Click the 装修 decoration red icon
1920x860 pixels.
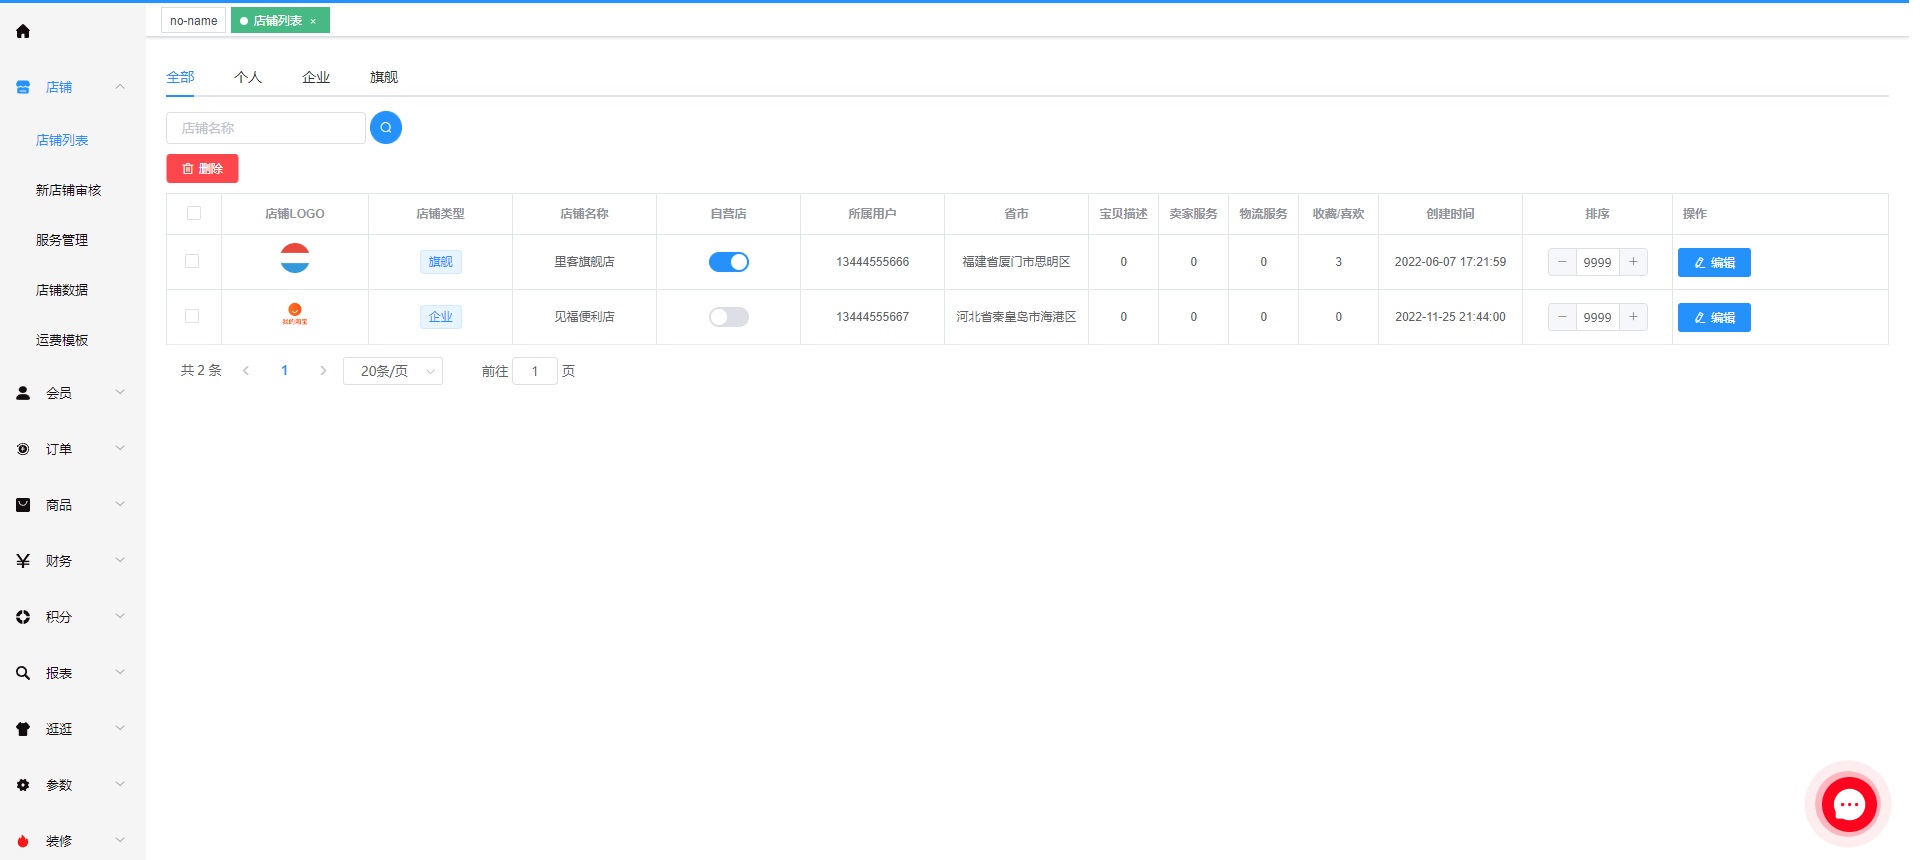[x=23, y=841]
